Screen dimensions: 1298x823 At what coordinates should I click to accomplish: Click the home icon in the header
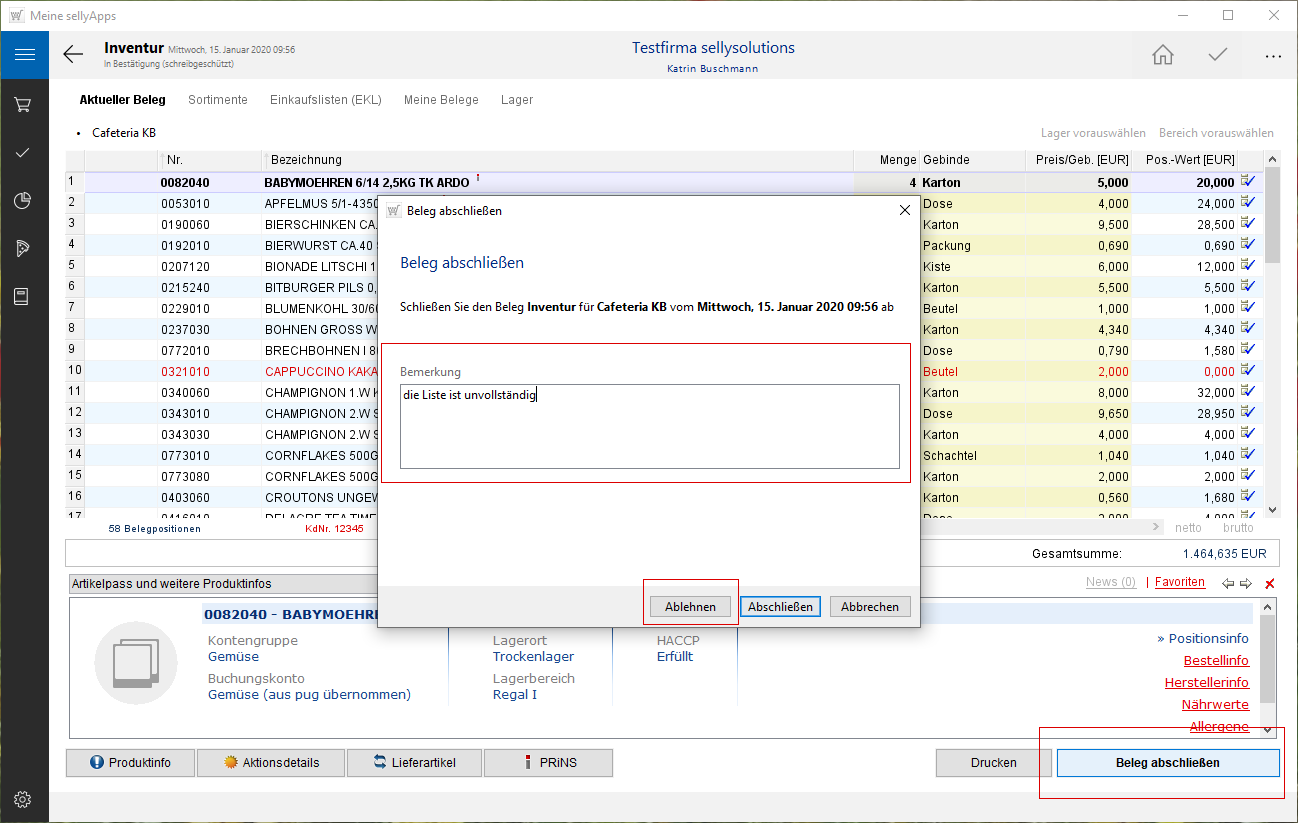point(1162,55)
